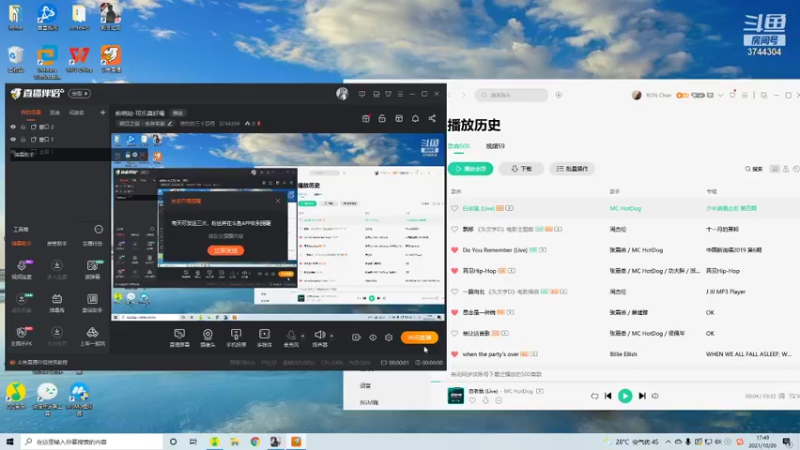Click the microphone icon in bottom toolbar

pyautogui.click(x=291, y=337)
